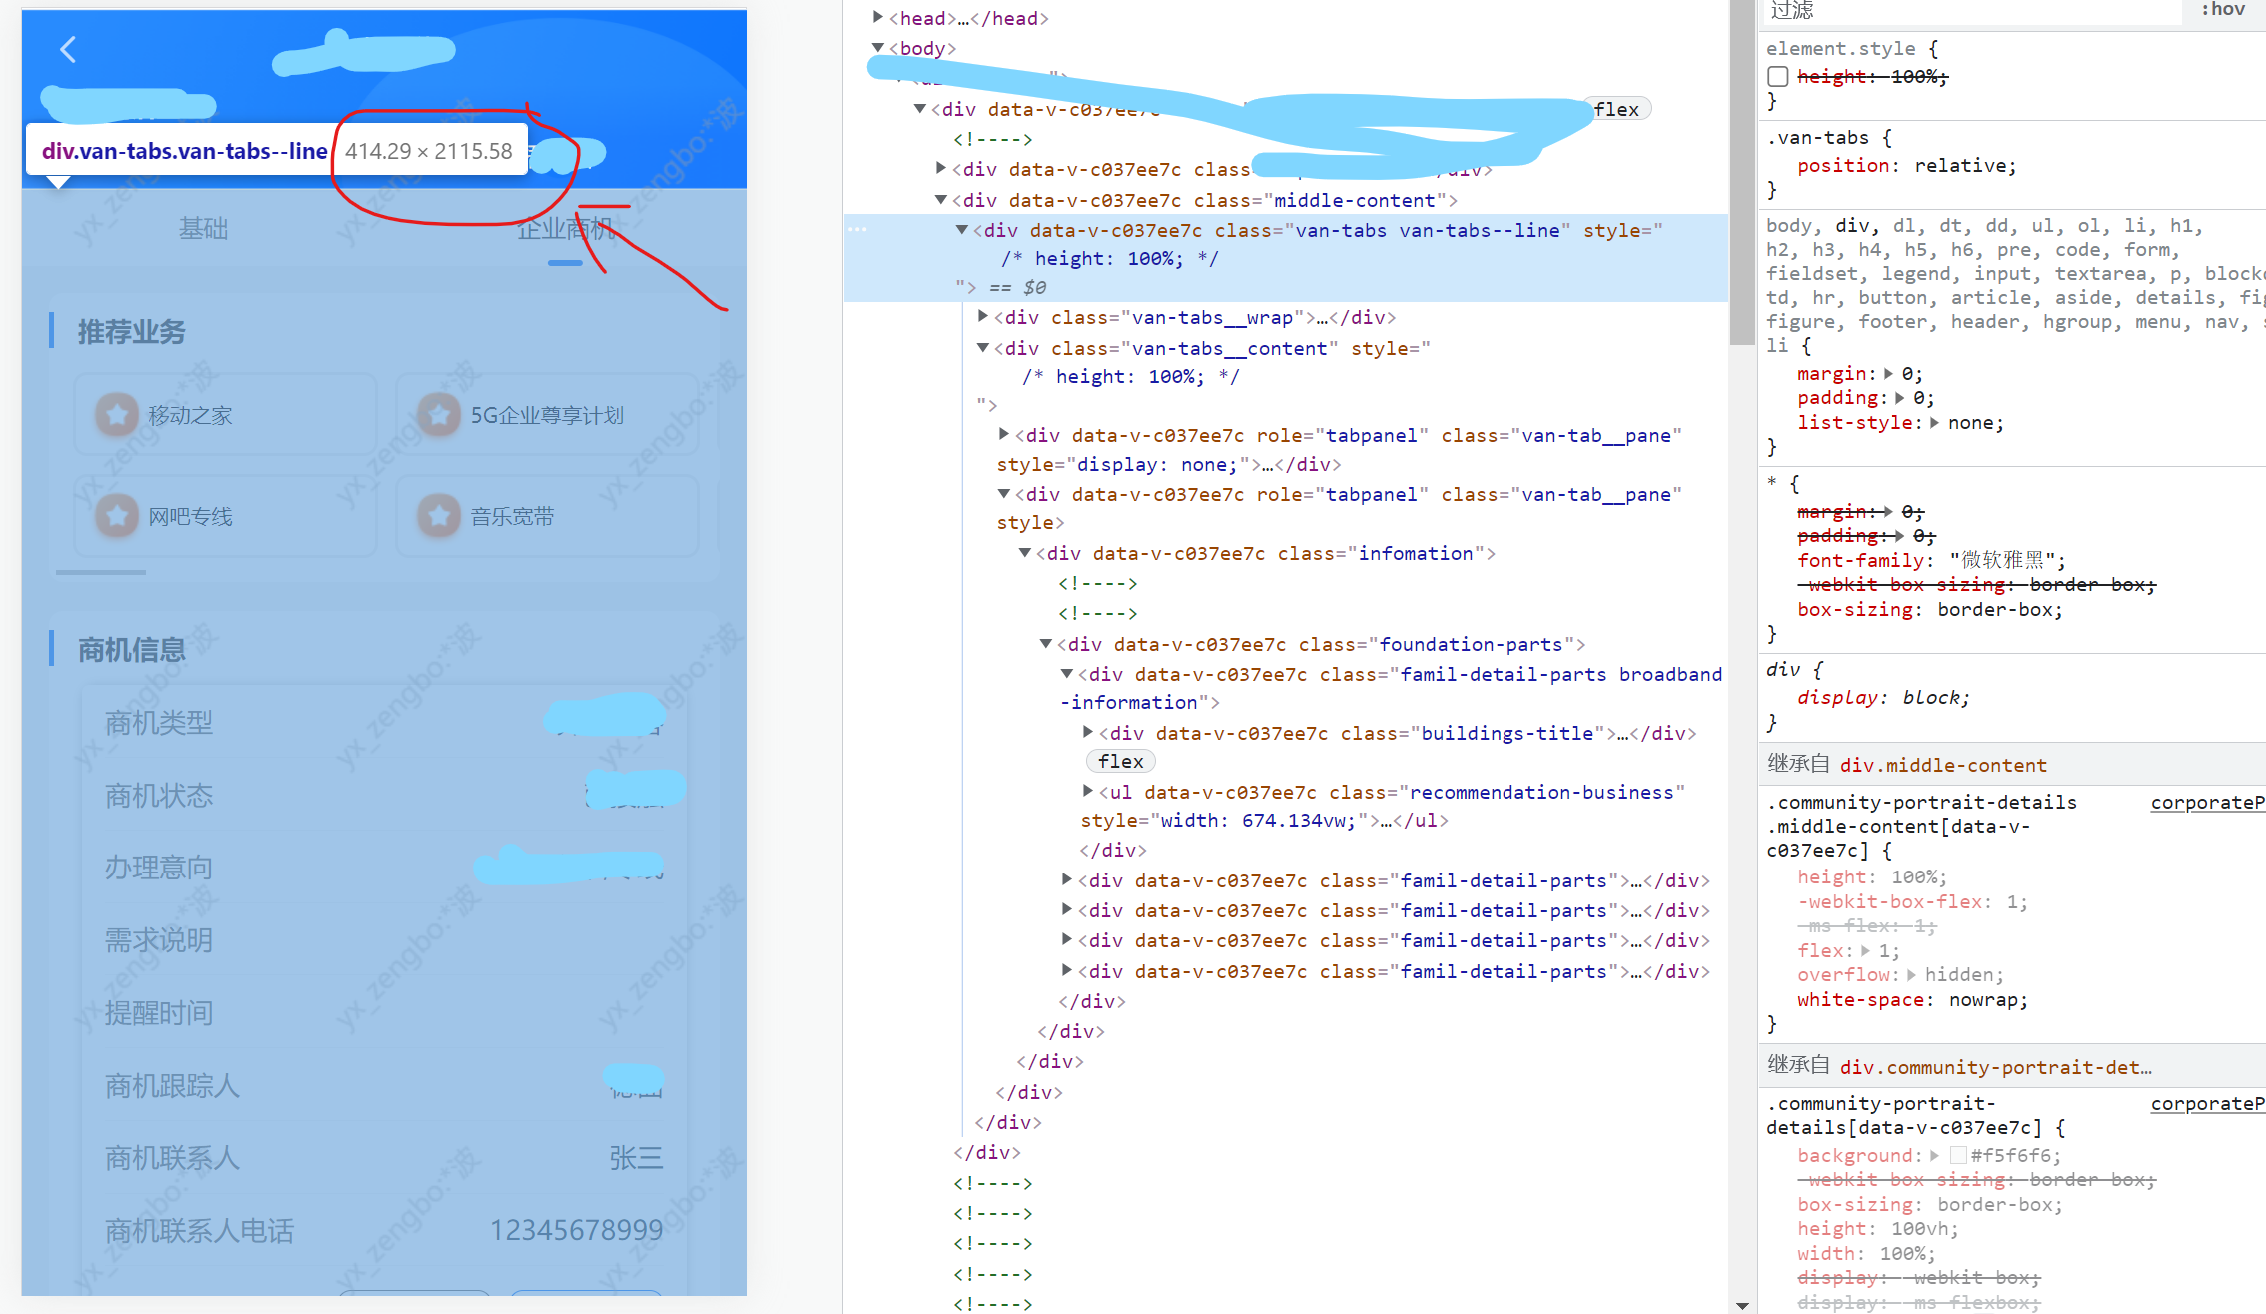Click the 办理意向 row label

(159, 867)
